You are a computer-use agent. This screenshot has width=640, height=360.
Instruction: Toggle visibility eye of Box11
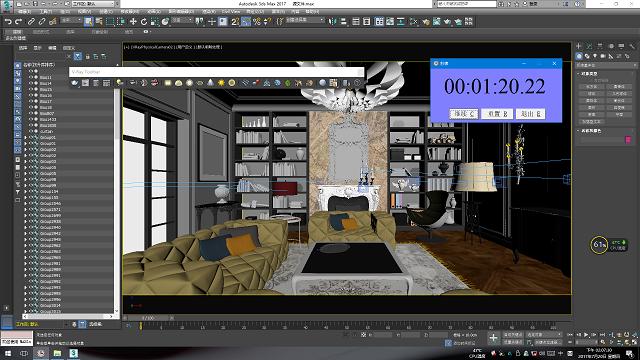(31, 77)
